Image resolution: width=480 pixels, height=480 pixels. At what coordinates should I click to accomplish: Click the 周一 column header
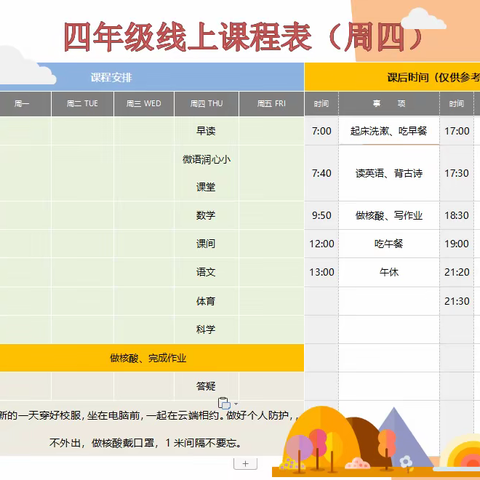[25, 104]
